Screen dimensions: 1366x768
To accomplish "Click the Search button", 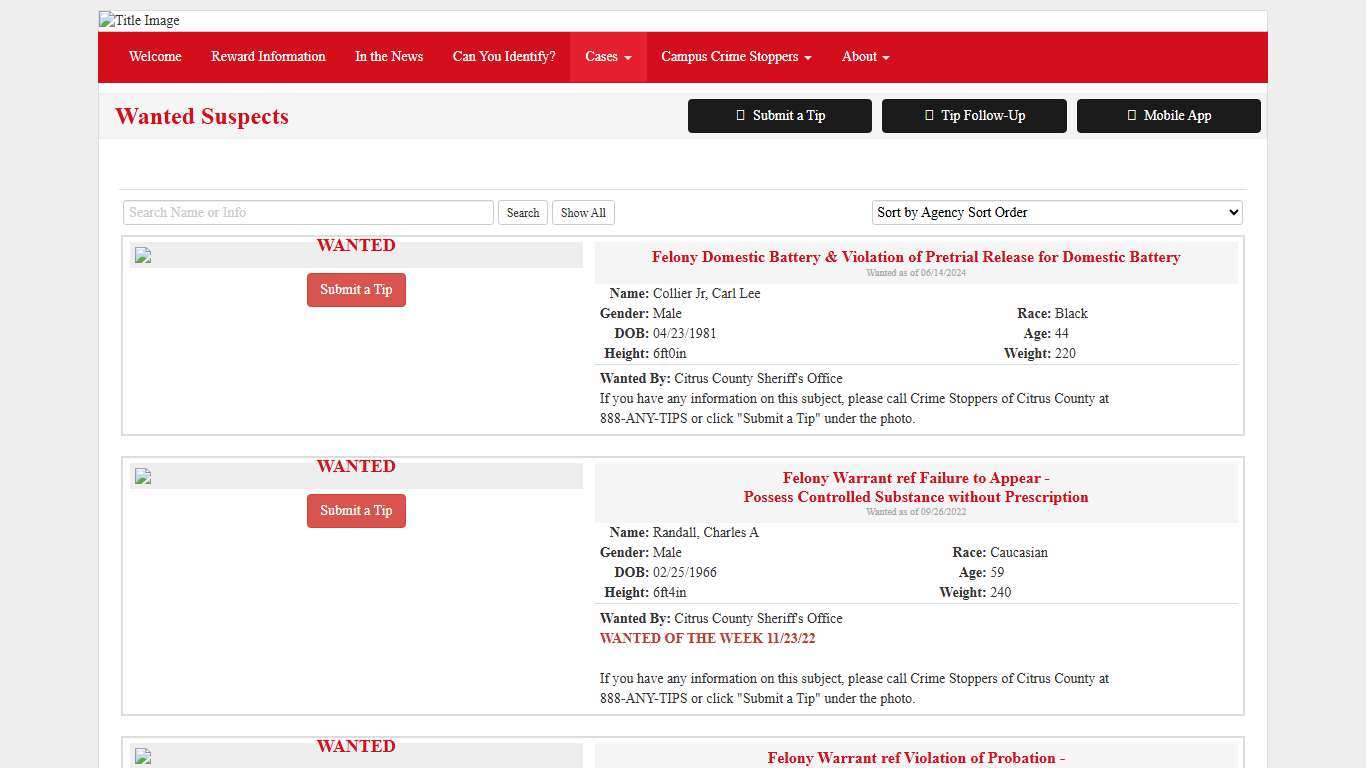I will pyautogui.click(x=522, y=213).
